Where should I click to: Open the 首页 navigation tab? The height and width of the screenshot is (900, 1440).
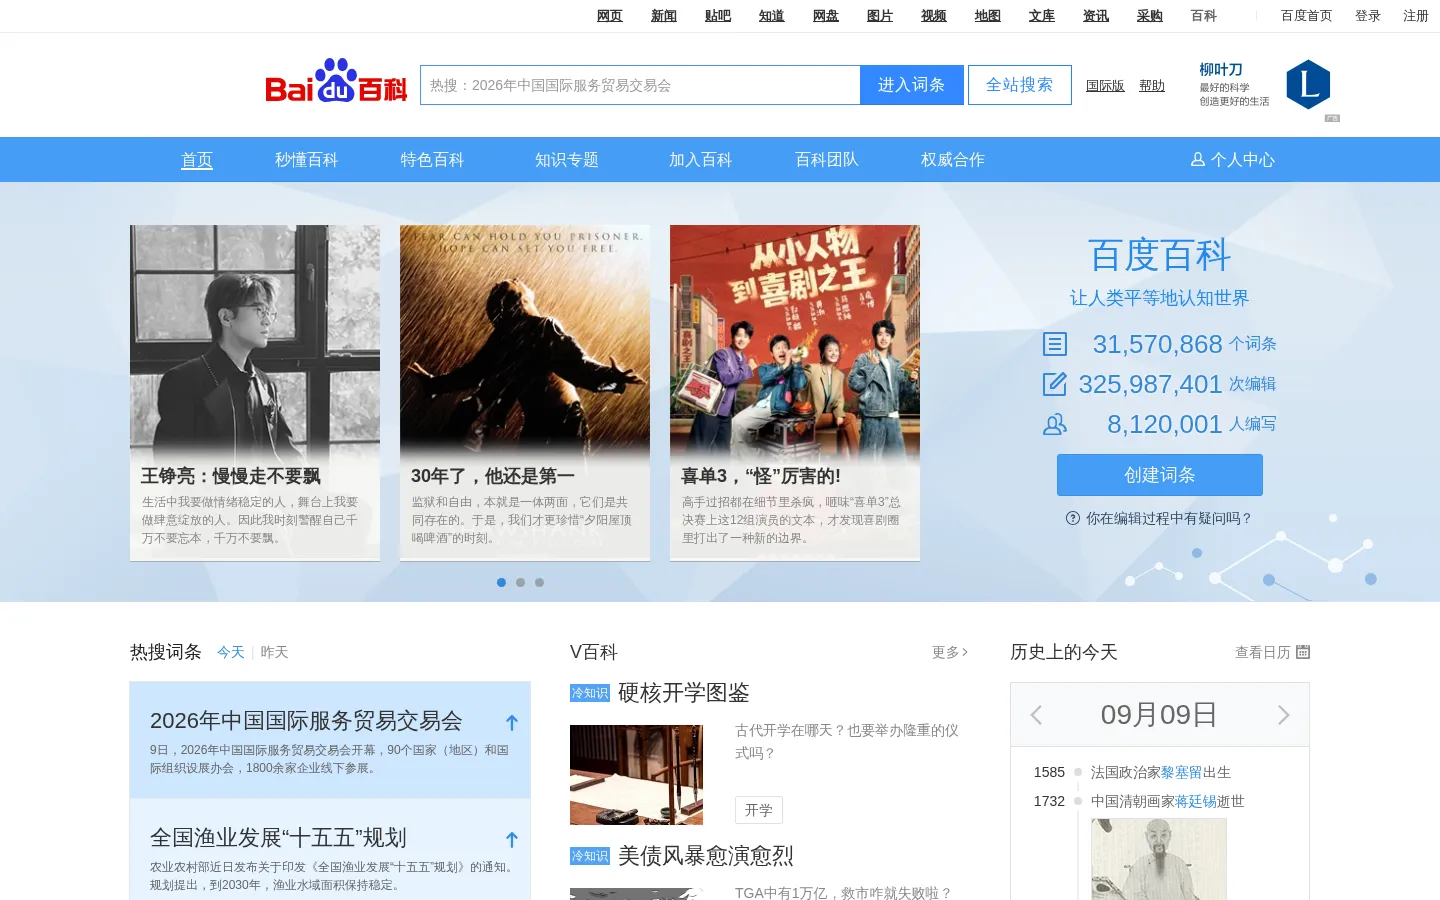point(197,160)
